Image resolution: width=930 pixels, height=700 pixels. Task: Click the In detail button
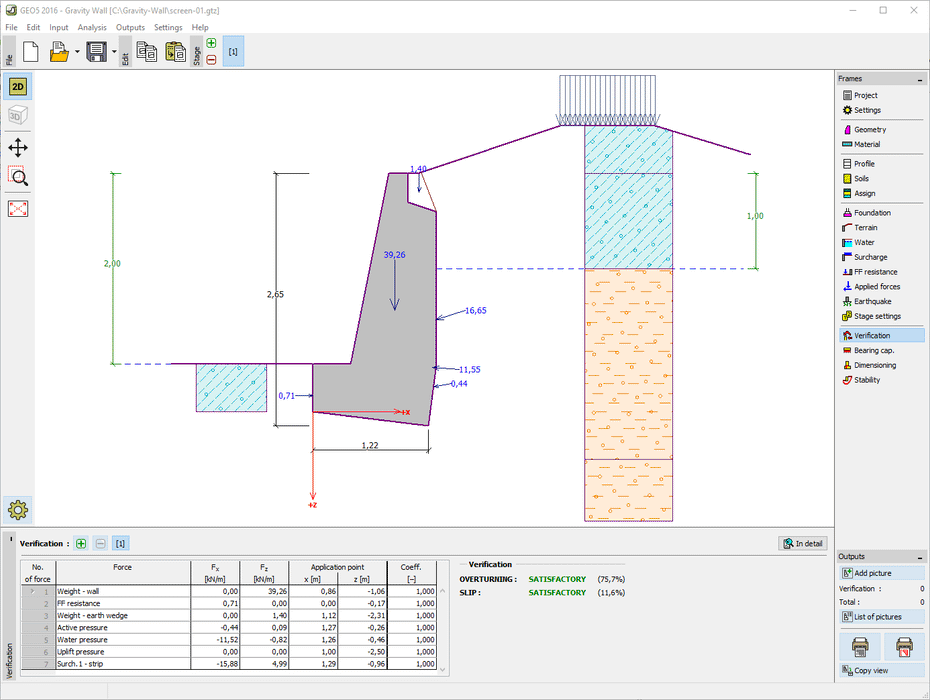[x=803, y=543]
